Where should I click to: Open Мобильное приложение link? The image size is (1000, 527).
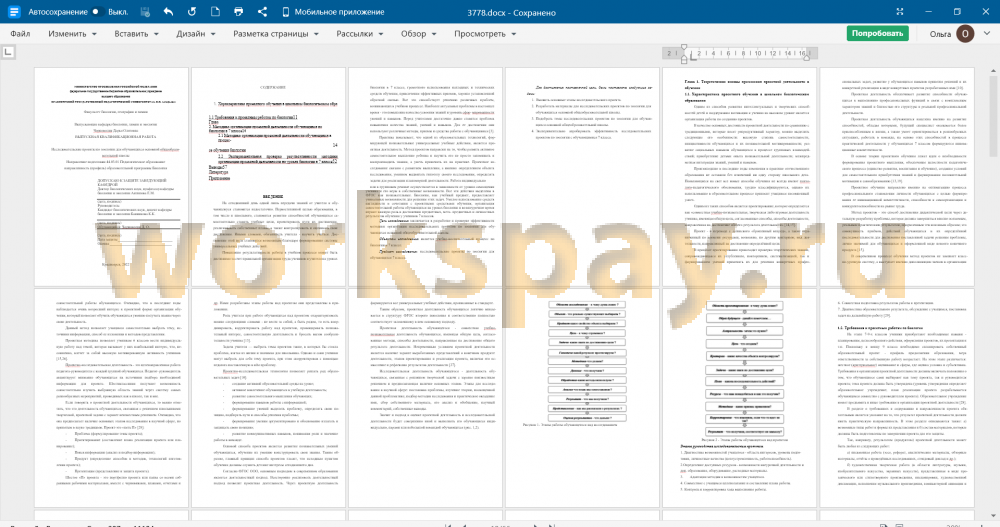(333, 11)
